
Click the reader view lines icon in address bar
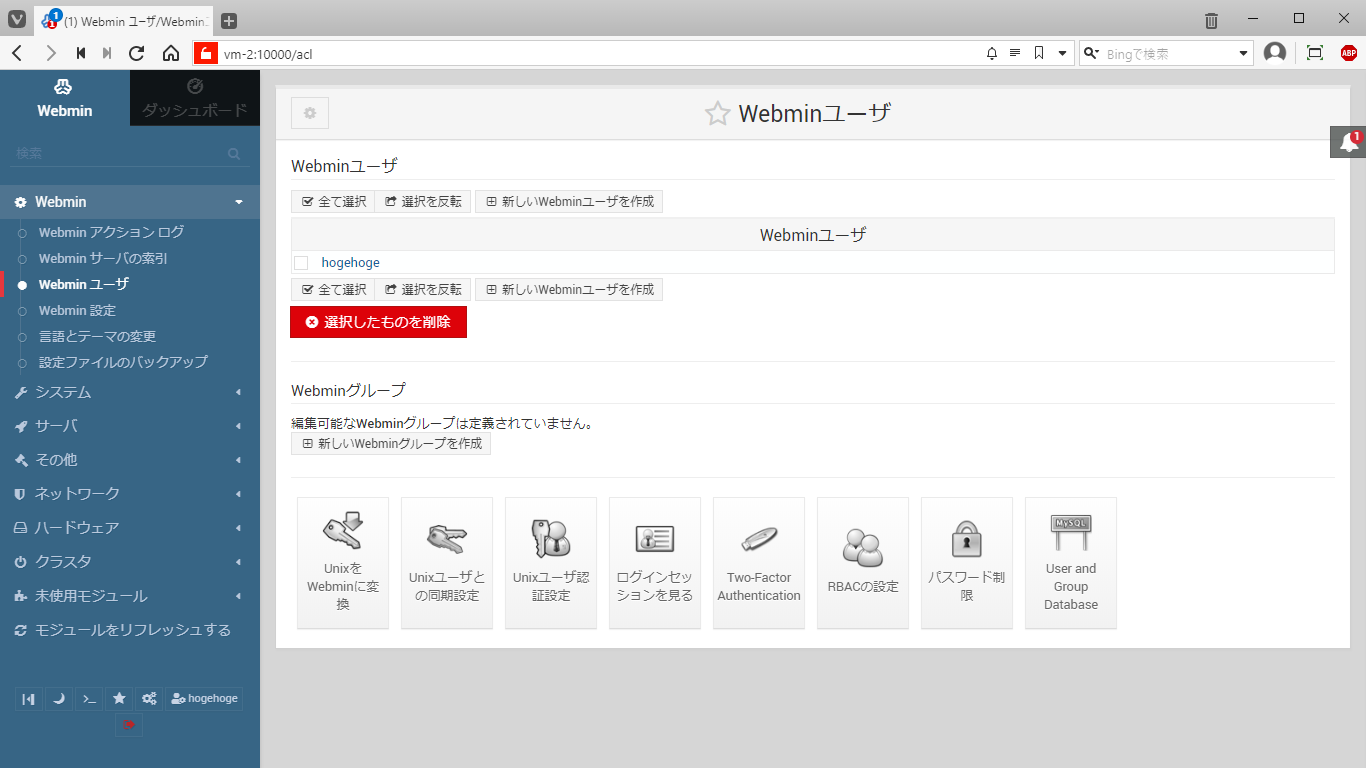1015,53
